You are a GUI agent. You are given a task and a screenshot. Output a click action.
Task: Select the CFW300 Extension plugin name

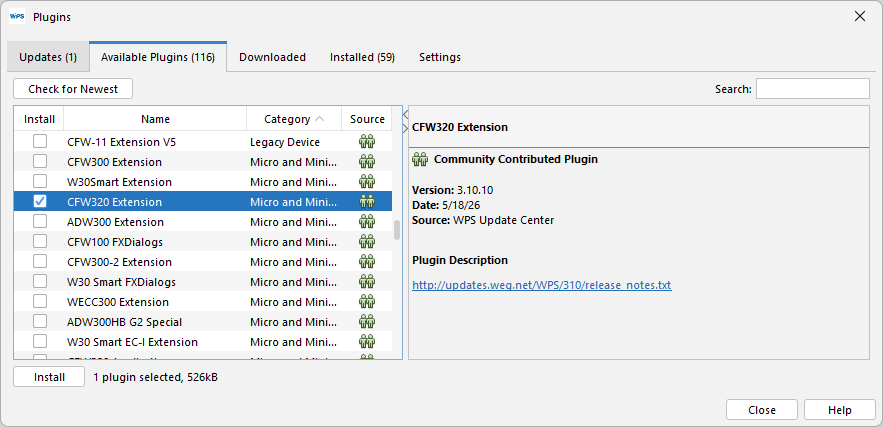point(114,162)
